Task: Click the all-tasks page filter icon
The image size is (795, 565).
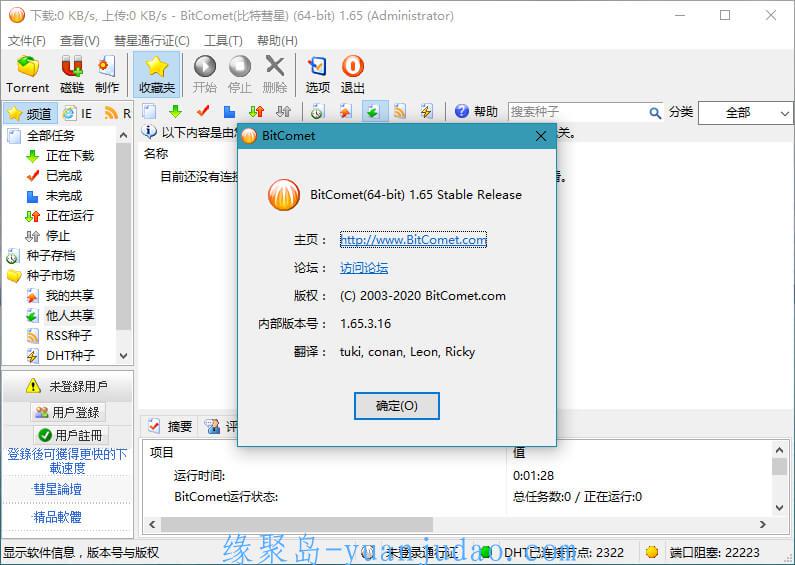Action: tap(149, 111)
